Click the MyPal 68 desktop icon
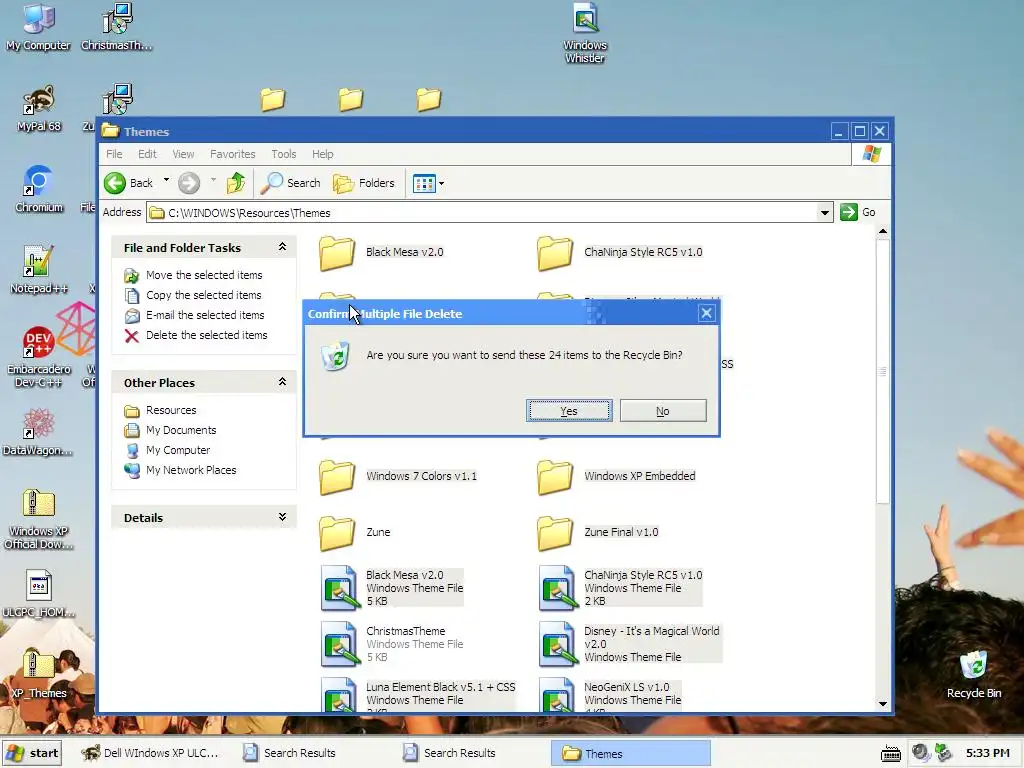Viewport: 1024px width, 768px height. coord(39,108)
